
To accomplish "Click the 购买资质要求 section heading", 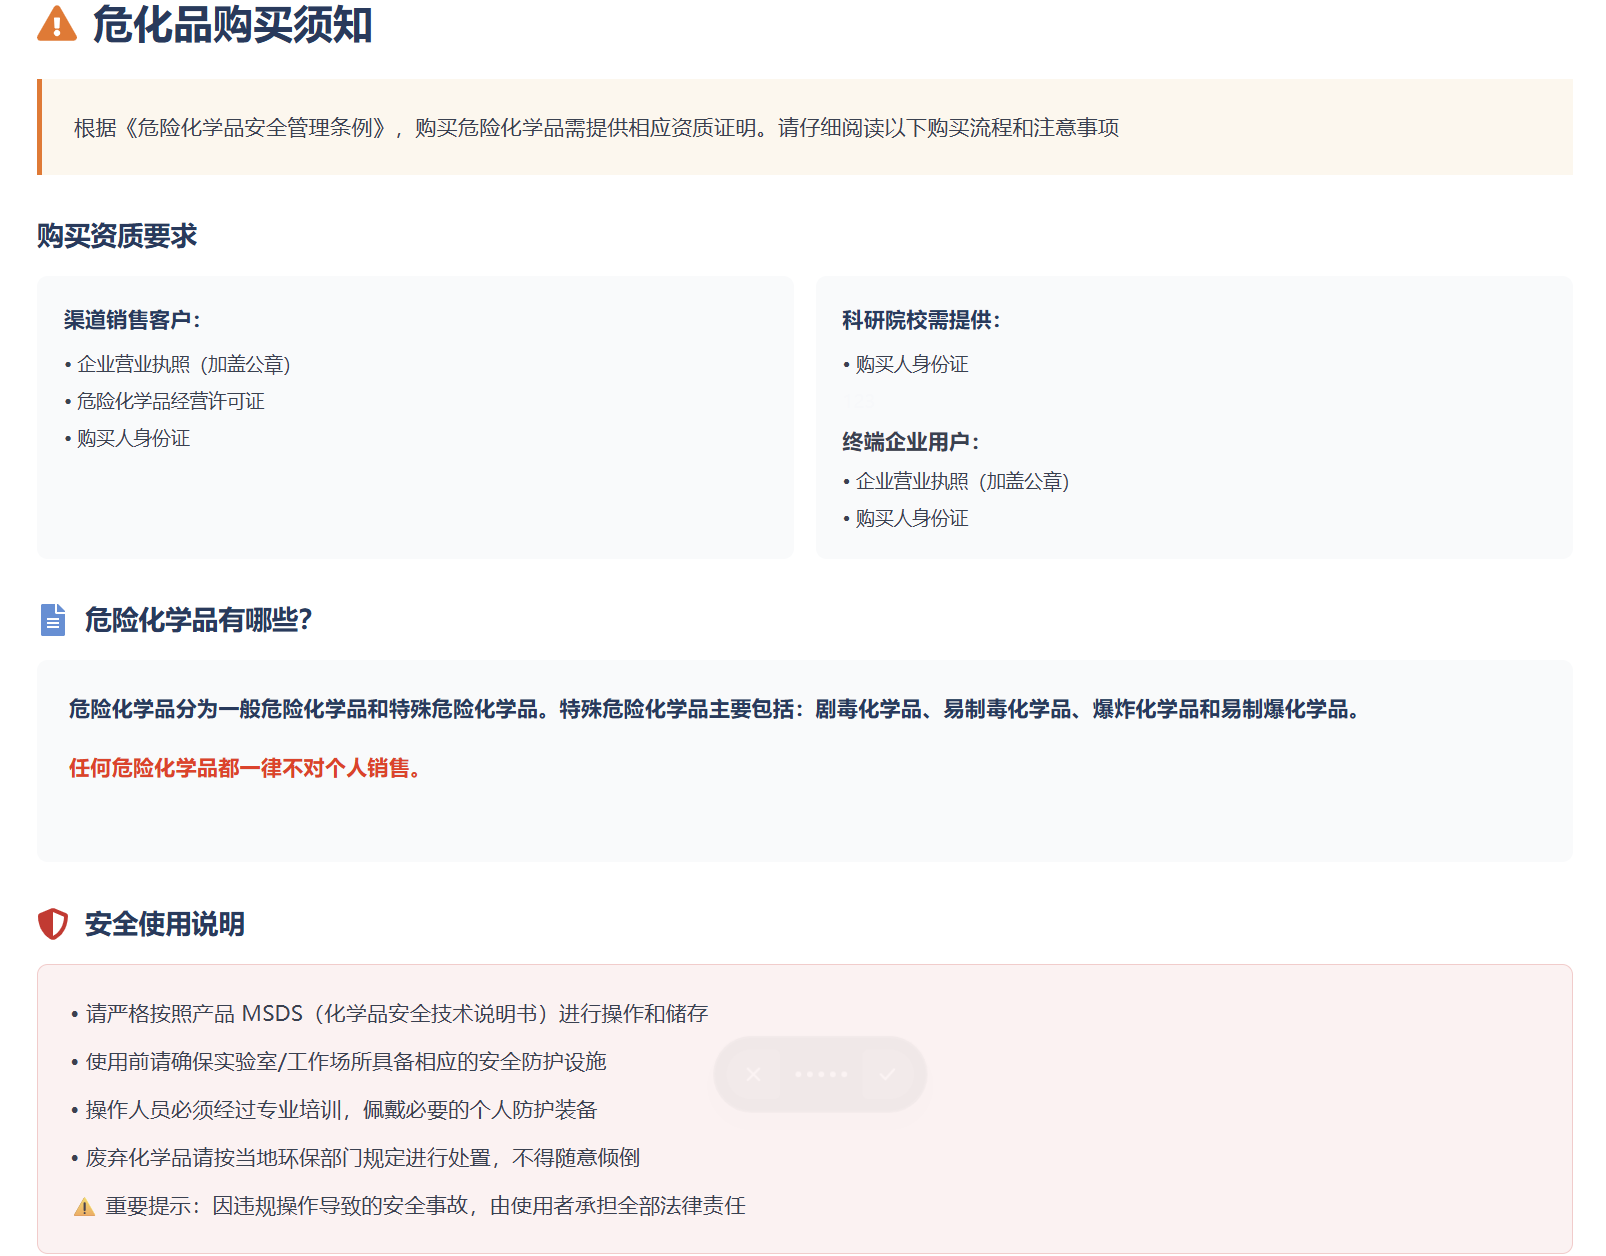I will (117, 236).
